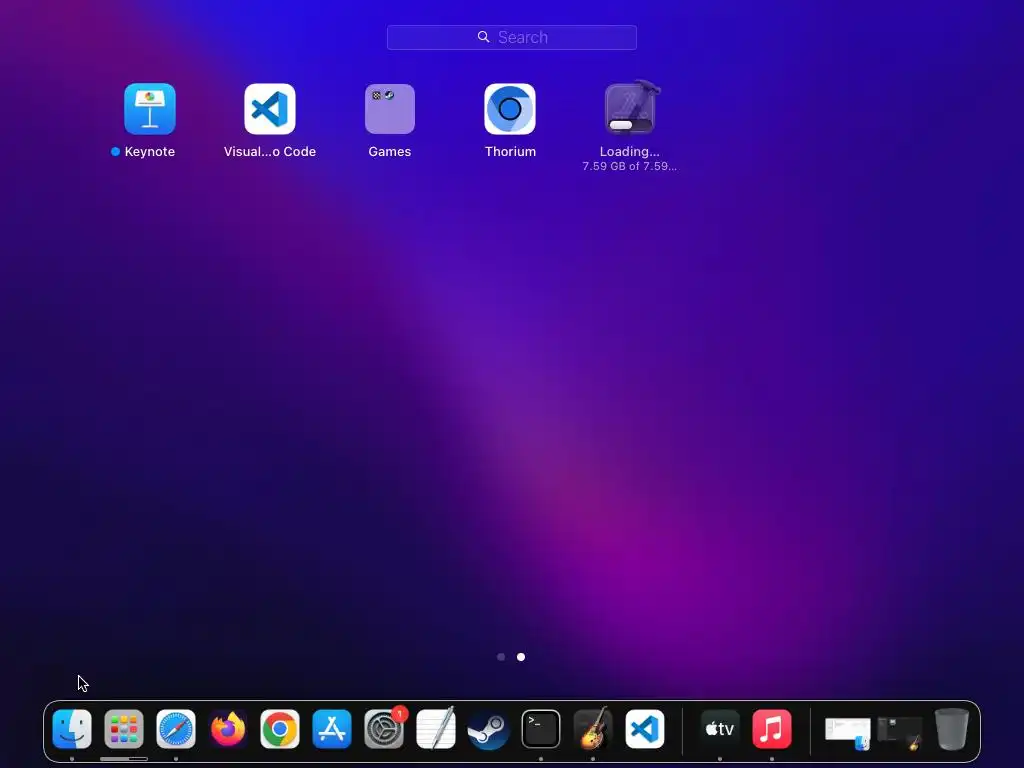
Task: Click the Loading progress bar on Xcode
Action: [x=630, y=125]
